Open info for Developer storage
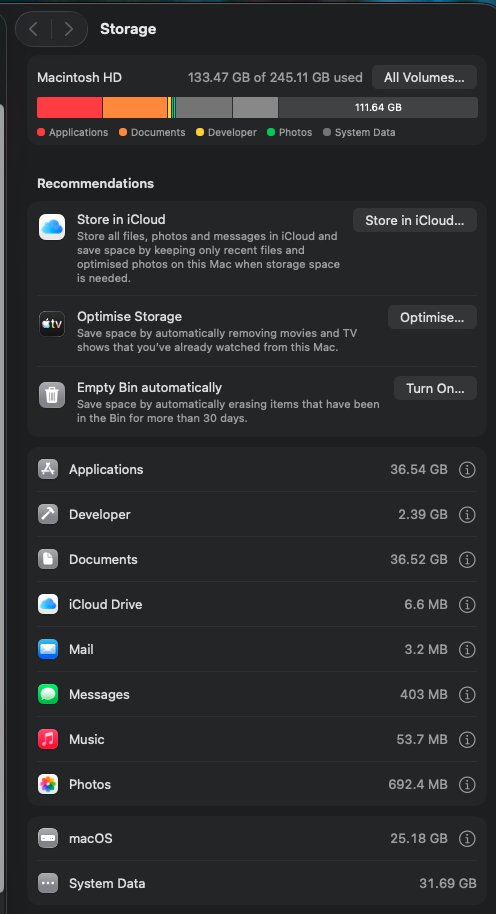 tap(467, 514)
